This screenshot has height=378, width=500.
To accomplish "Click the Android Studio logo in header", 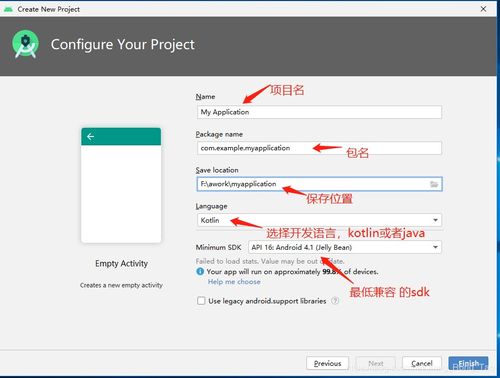I will tap(25, 44).
